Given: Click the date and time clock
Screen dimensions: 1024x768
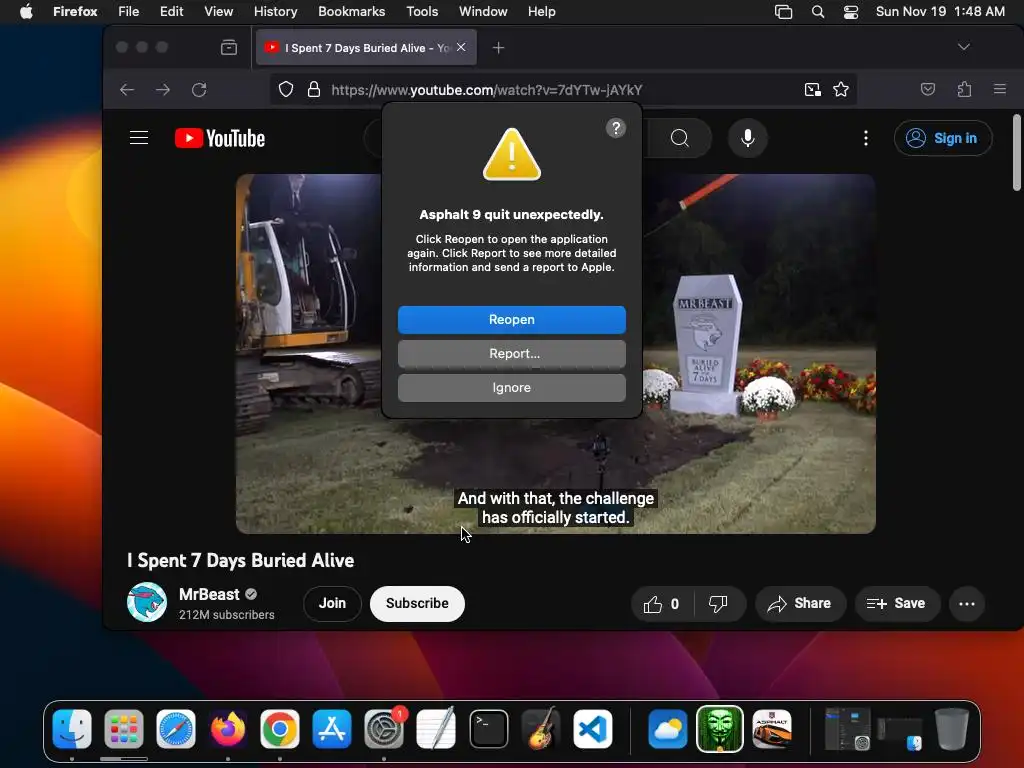Looking at the screenshot, I should point(940,12).
